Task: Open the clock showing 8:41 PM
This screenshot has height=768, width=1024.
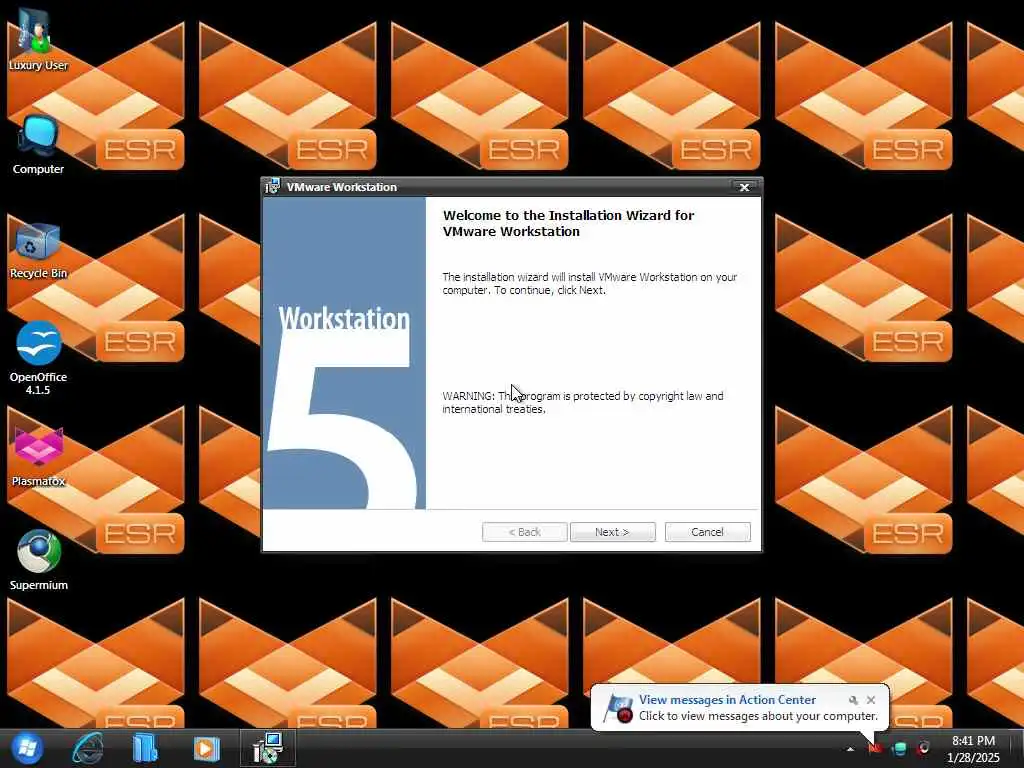Action: [x=973, y=749]
